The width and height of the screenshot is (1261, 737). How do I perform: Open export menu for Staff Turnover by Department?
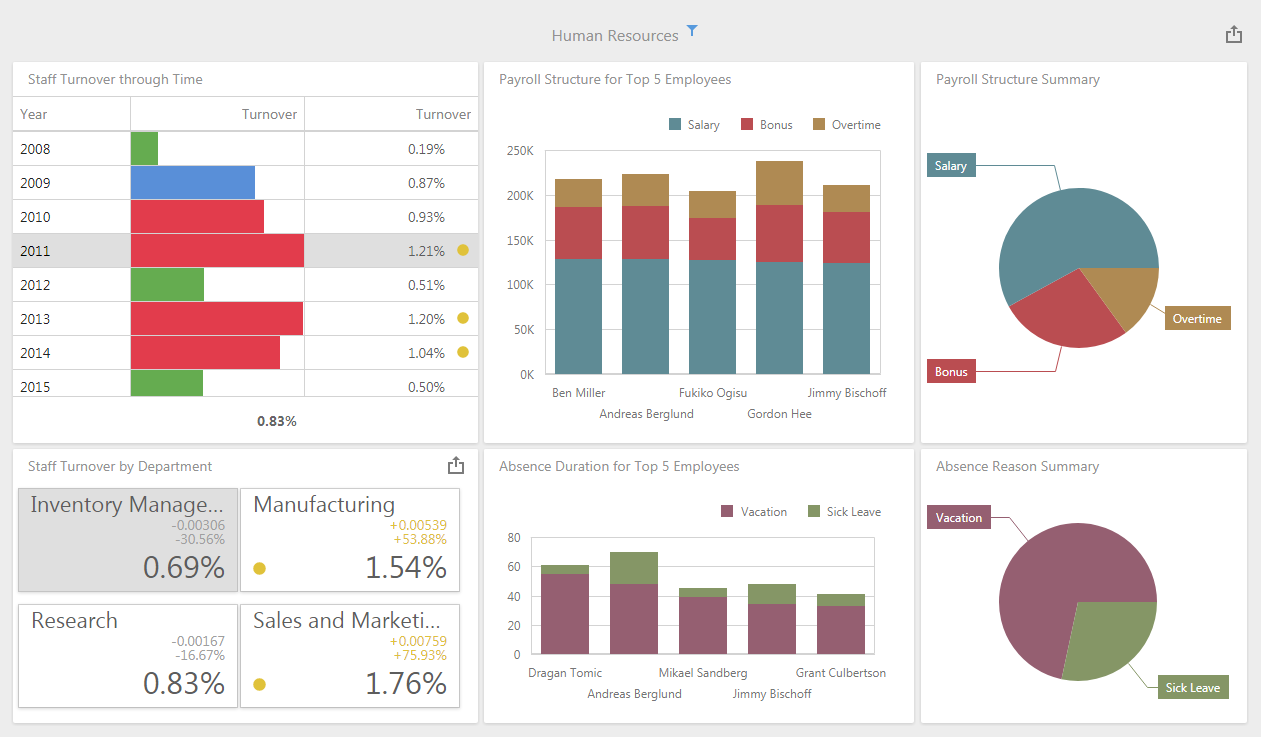pyautogui.click(x=456, y=466)
